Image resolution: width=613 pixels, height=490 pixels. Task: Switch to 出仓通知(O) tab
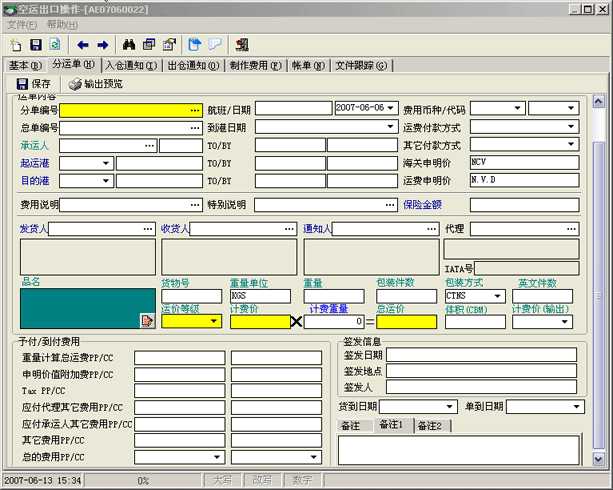194,65
